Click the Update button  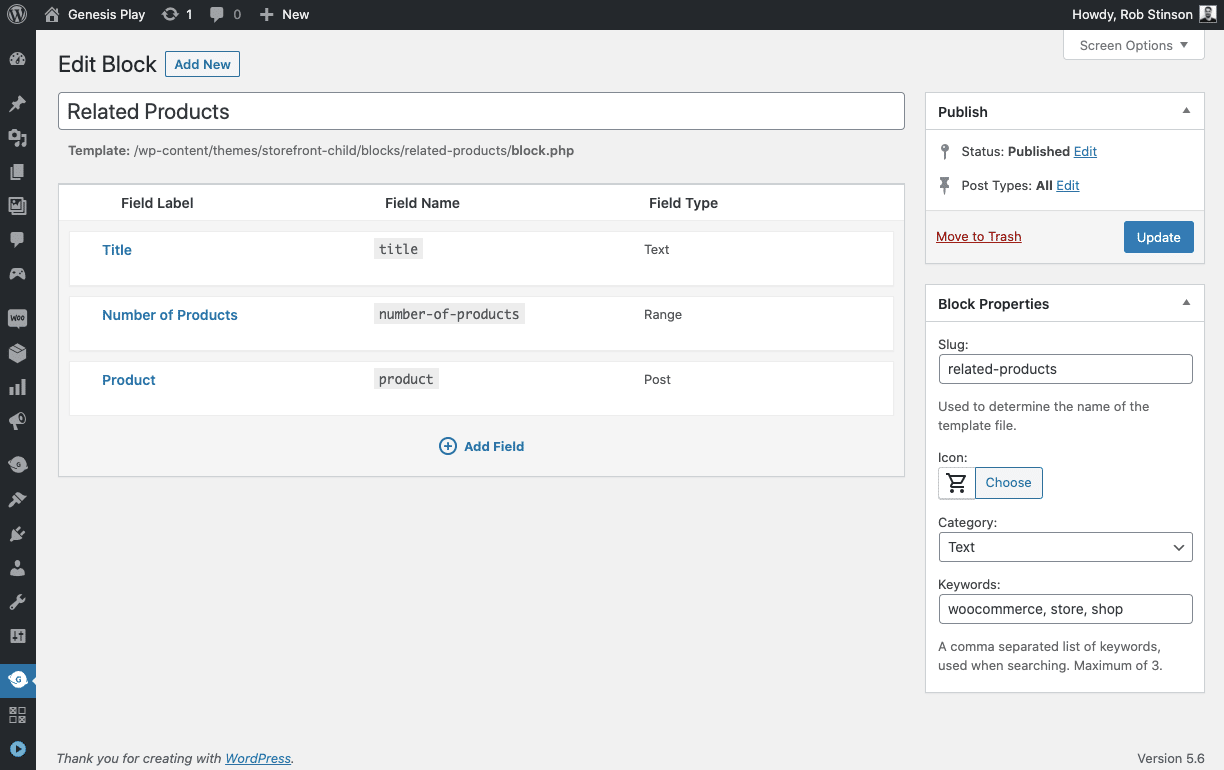(x=1158, y=237)
